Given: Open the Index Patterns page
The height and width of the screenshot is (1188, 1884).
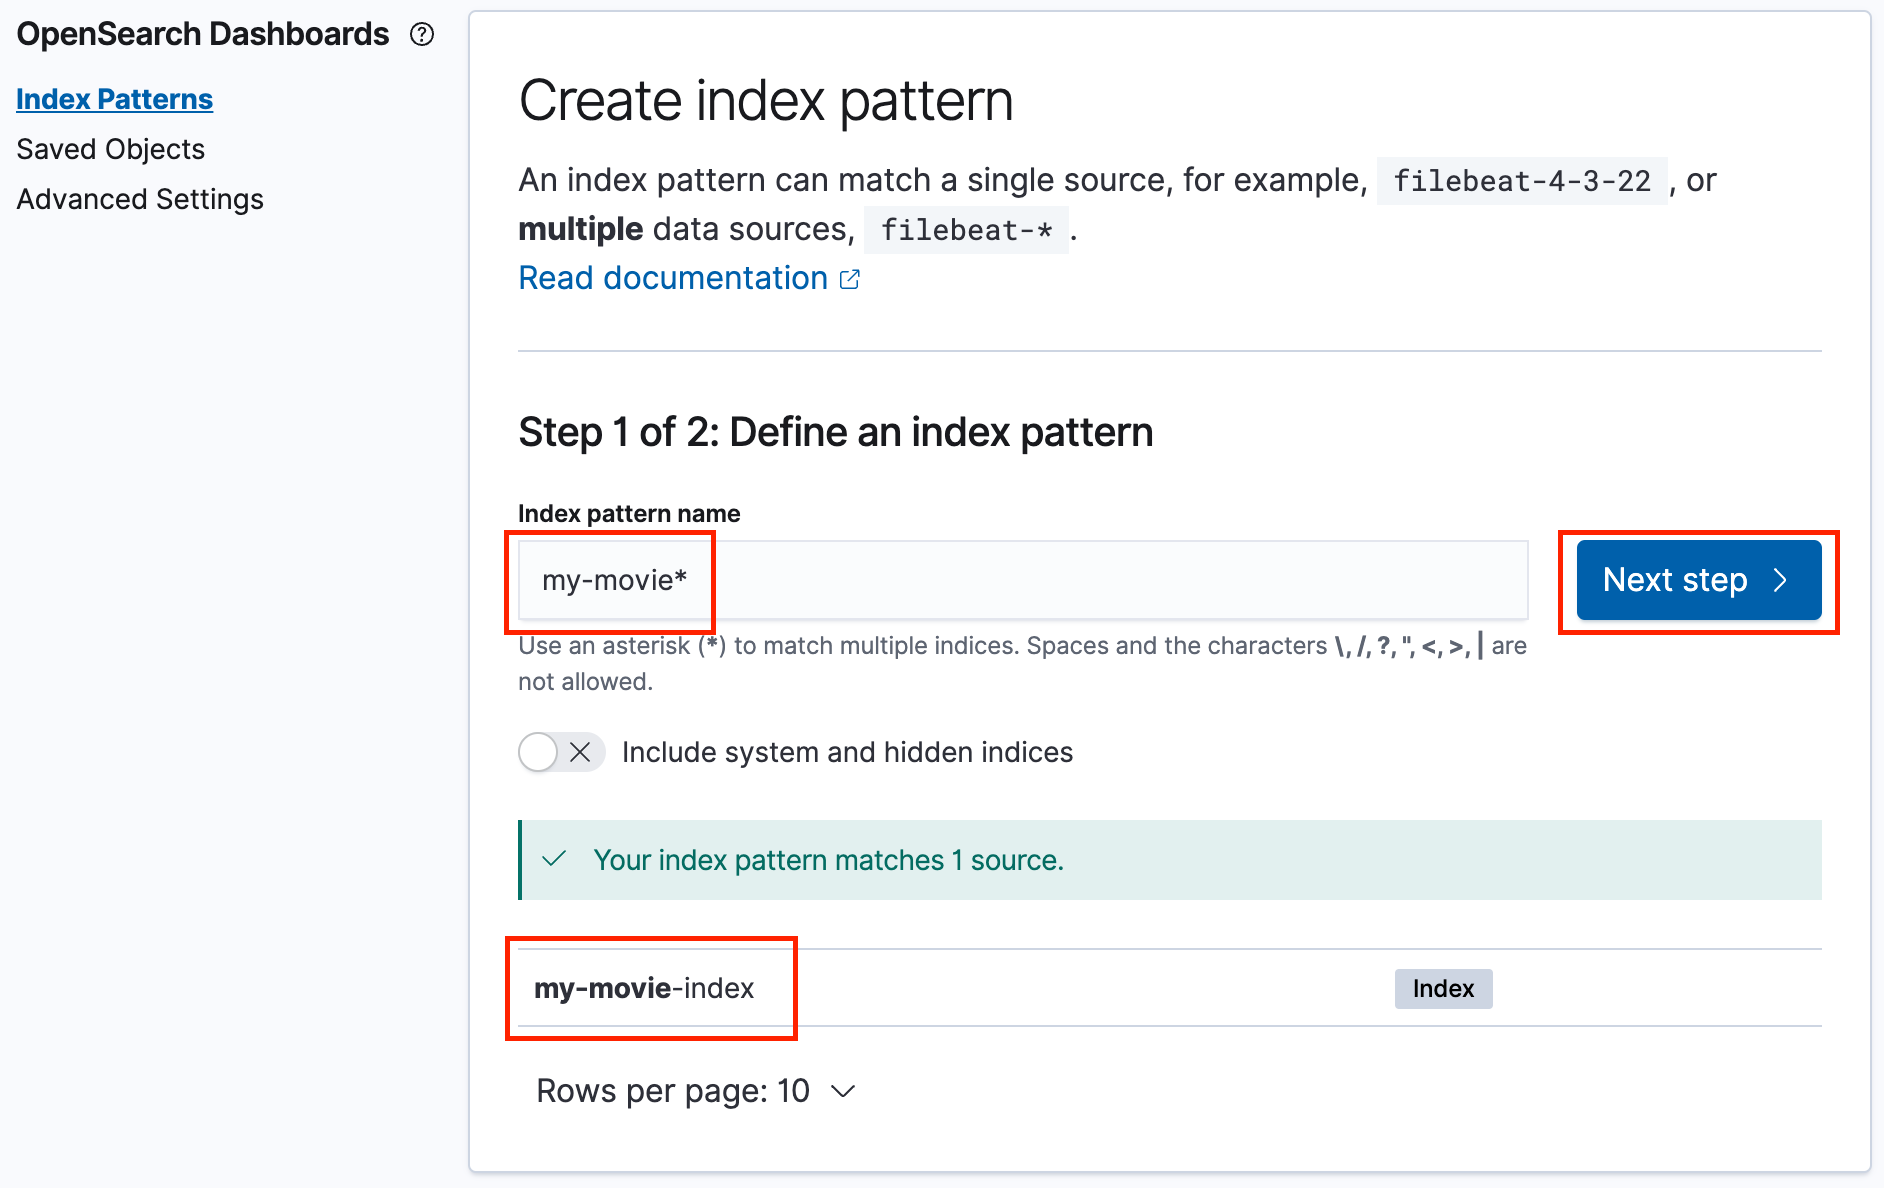Looking at the screenshot, I should point(114,99).
